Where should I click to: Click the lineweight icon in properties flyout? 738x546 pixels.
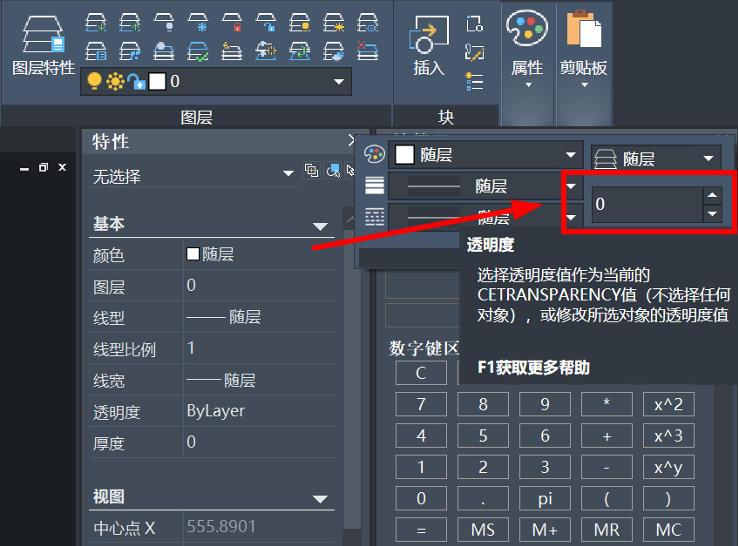(x=374, y=185)
